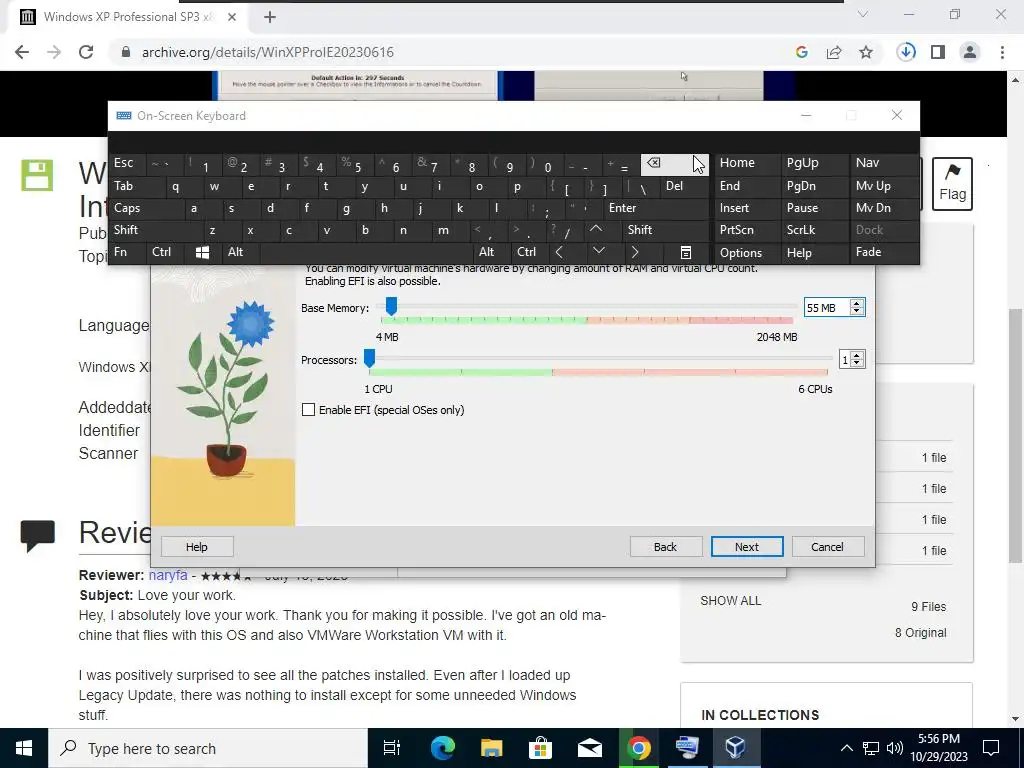
Task: Click the PrtScn key on On-Screen Keyboard
Action: click(x=746, y=230)
